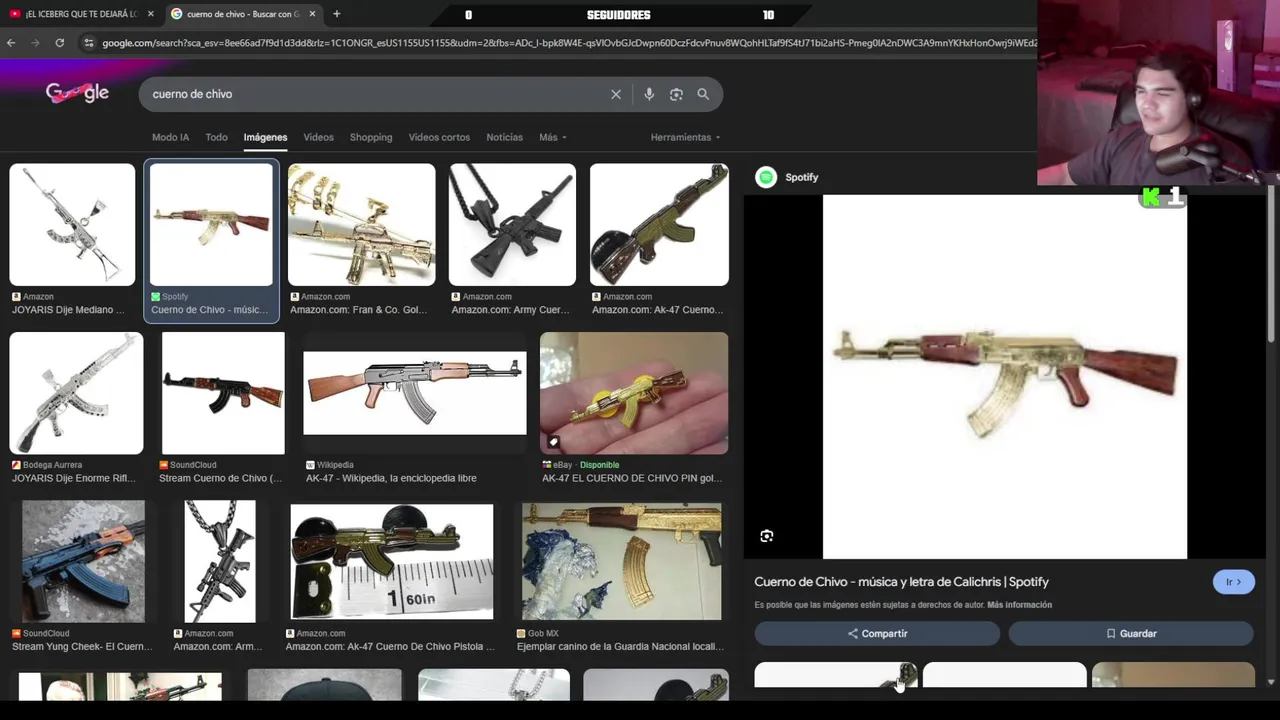Open Google Lens image search icon
This screenshot has width=1280, height=720.
click(676, 94)
